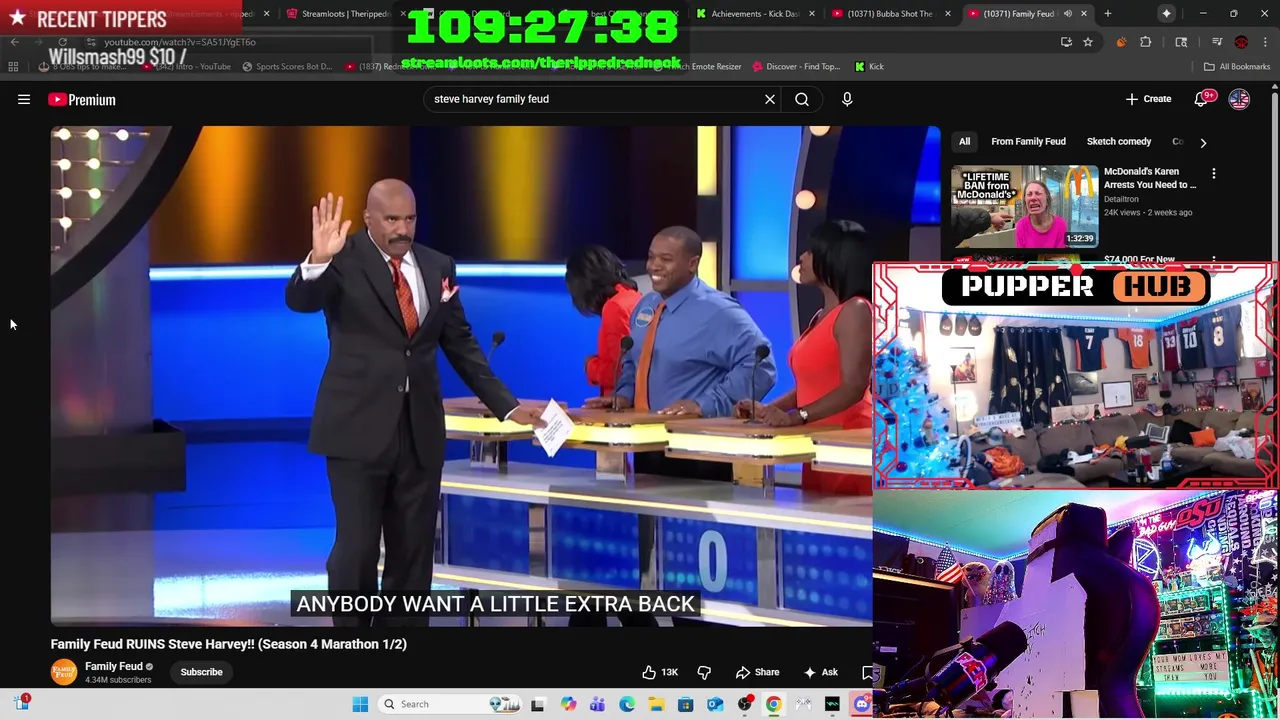The height and width of the screenshot is (720, 1280).
Task: Click the Ask button
Action: (x=820, y=672)
